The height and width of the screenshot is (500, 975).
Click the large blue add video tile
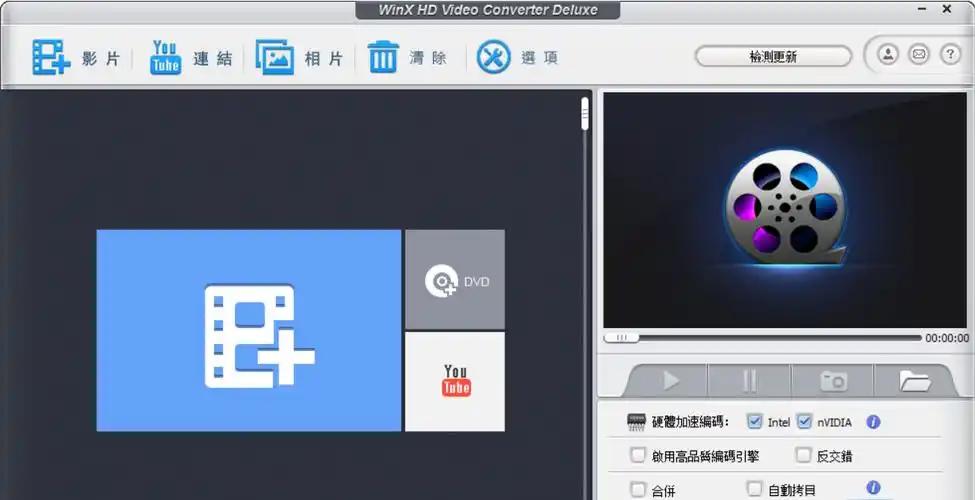tap(249, 330)
